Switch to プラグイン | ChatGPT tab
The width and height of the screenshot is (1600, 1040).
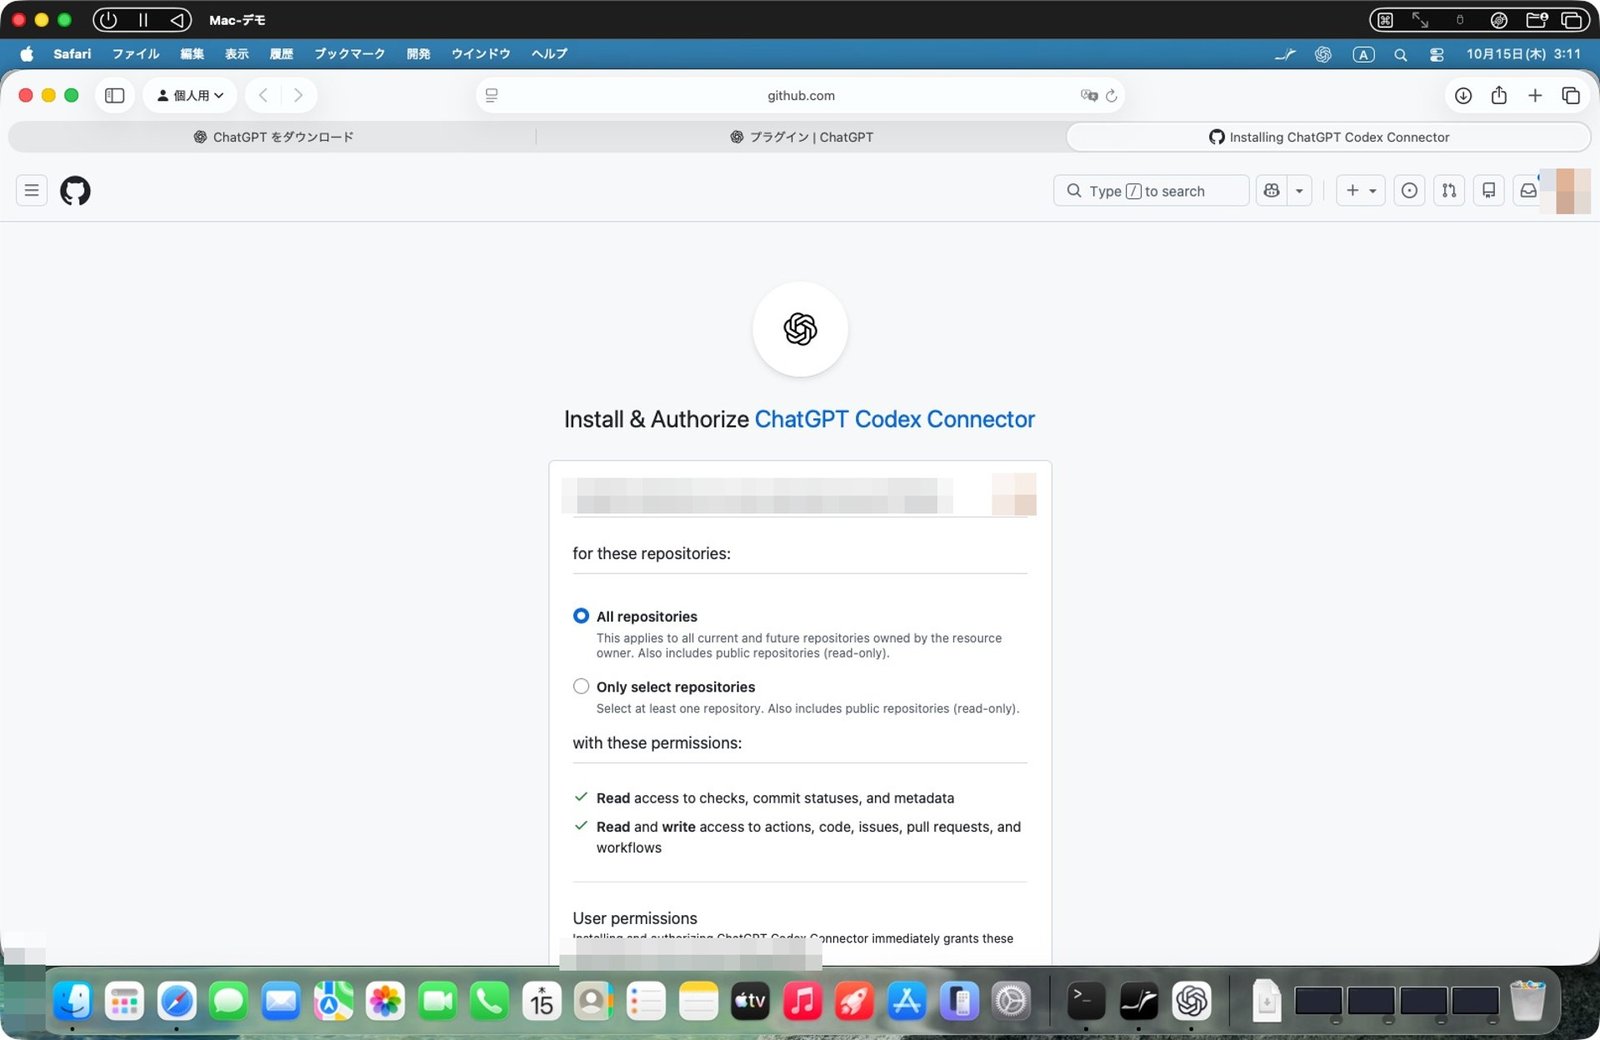801,137
